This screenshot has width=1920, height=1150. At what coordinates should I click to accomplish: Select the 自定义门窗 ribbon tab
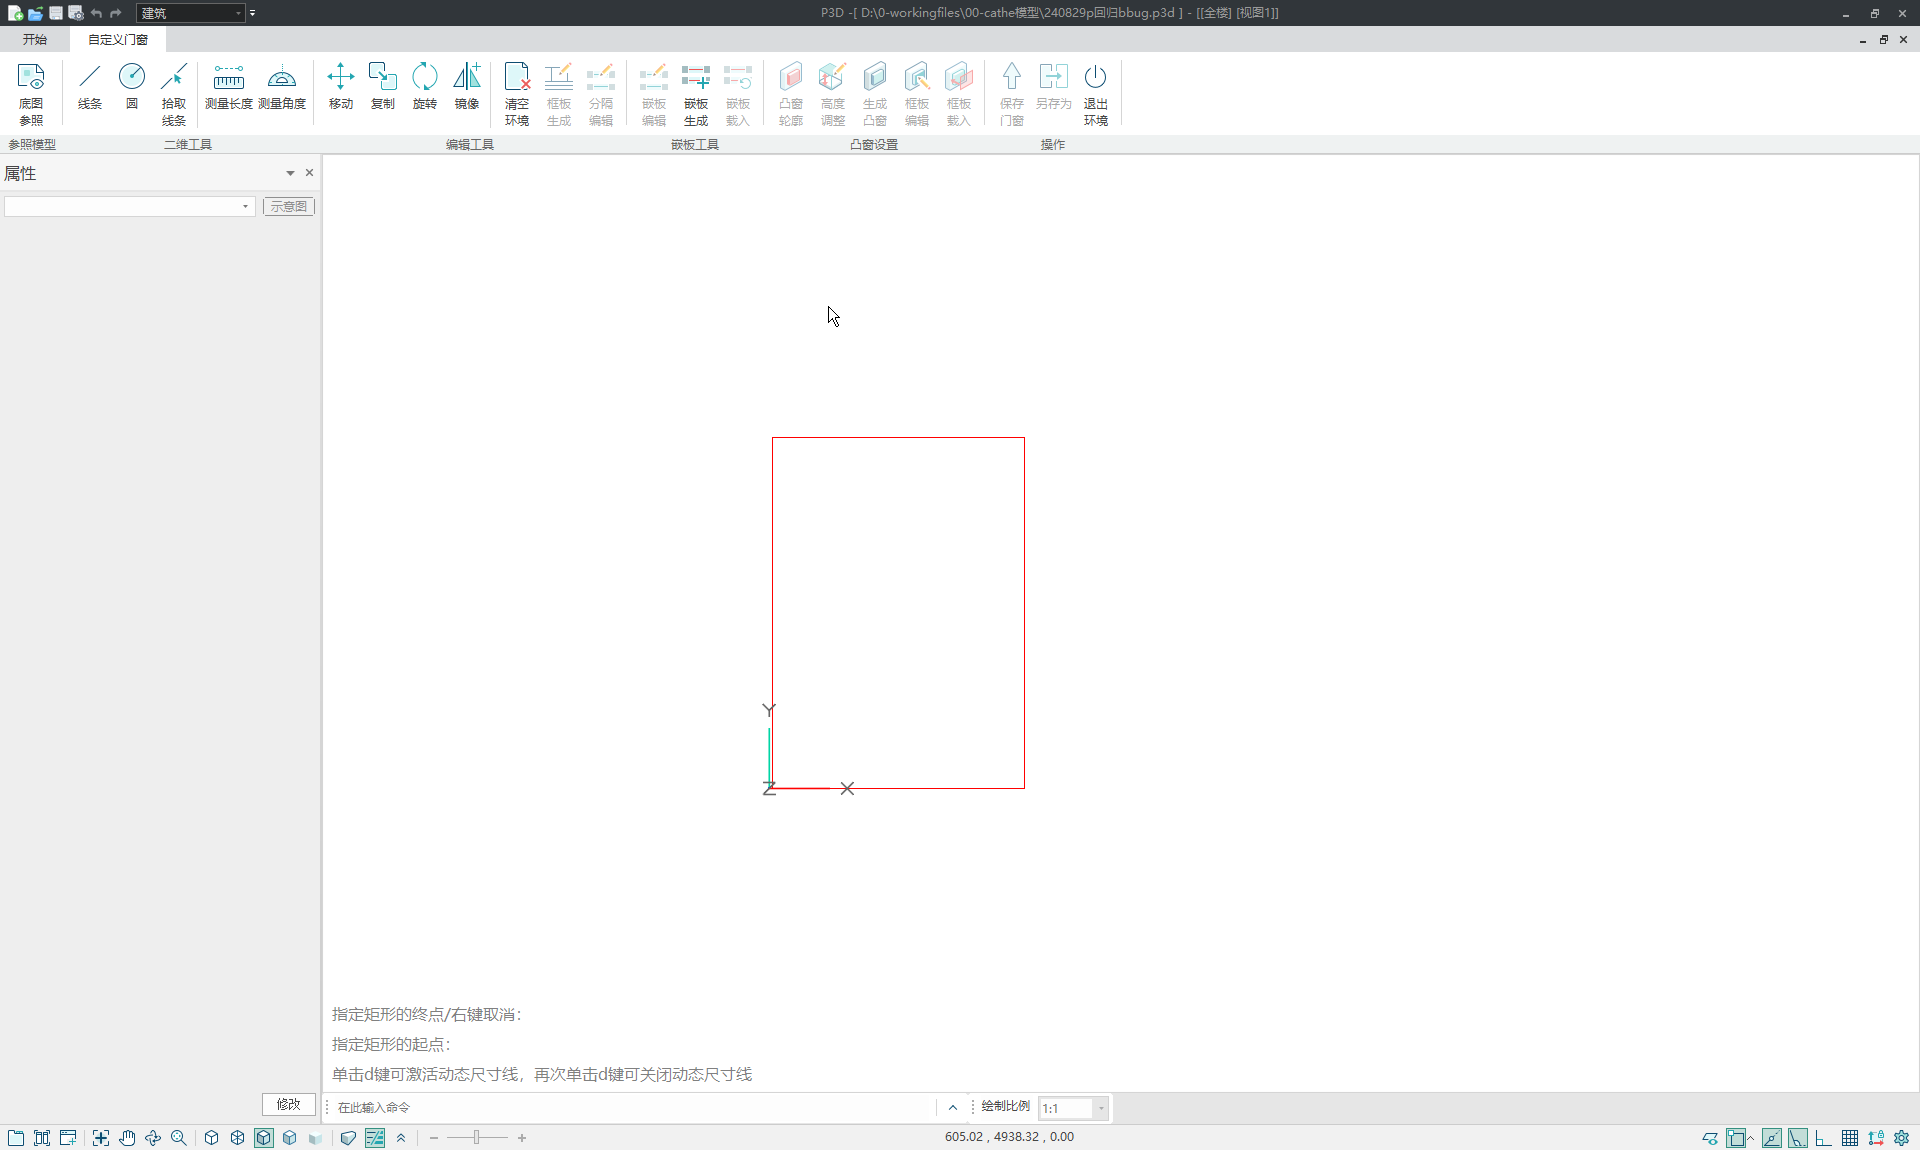[x=118, y=39]
